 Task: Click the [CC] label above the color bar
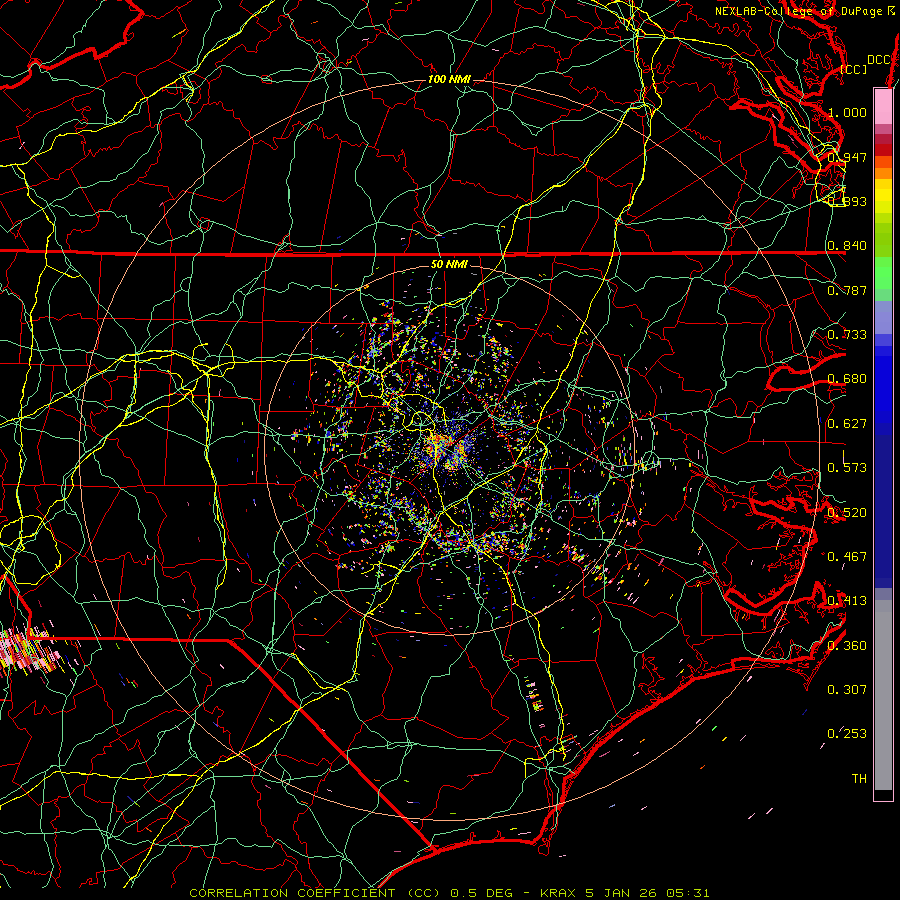[x=854, y=69]
